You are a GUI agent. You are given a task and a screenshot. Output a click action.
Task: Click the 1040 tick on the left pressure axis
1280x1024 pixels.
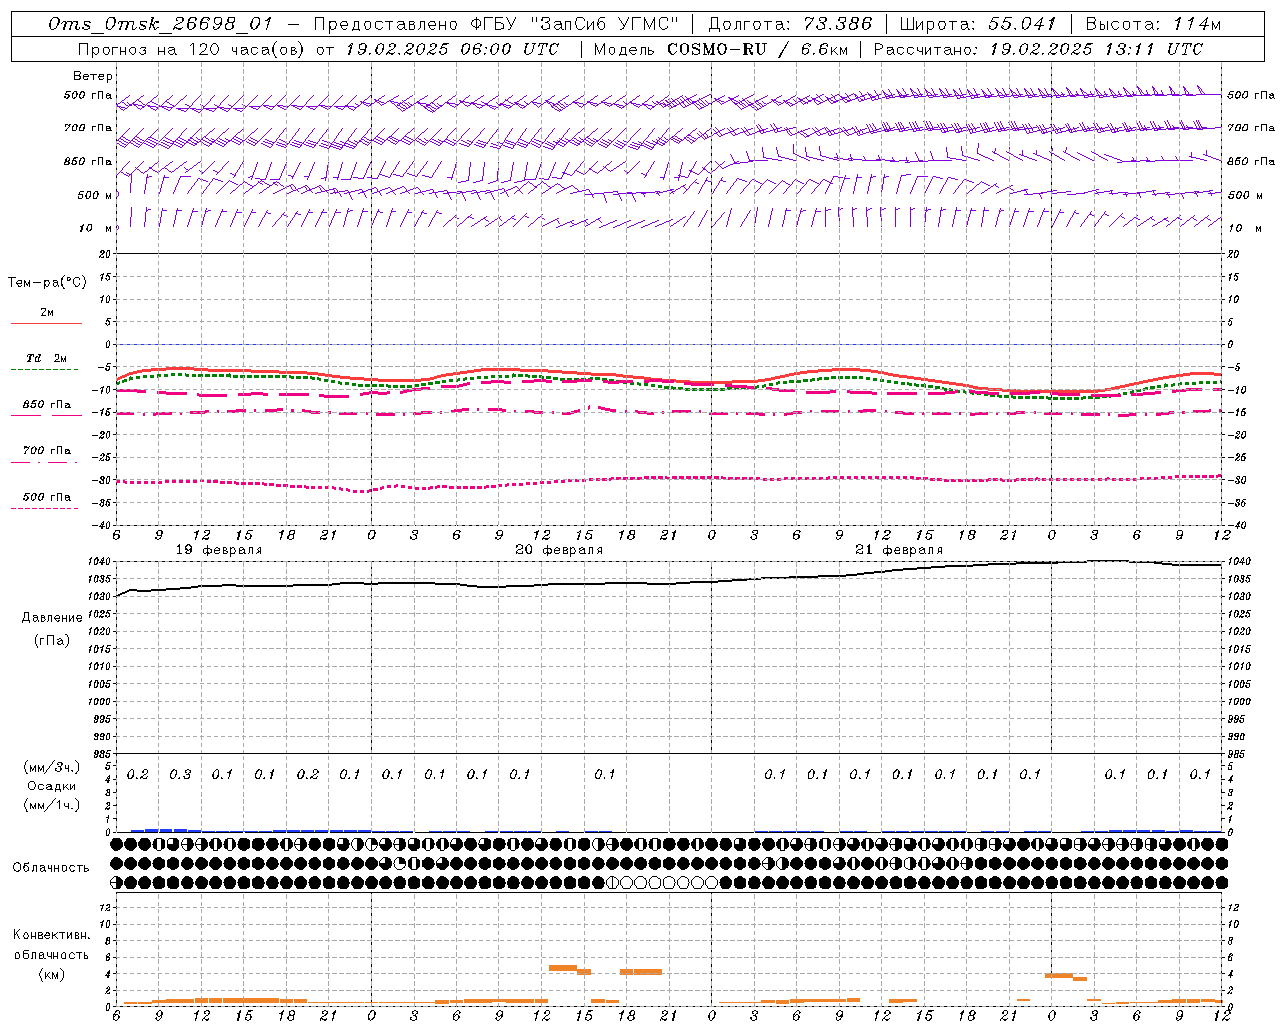coord(101,562)
